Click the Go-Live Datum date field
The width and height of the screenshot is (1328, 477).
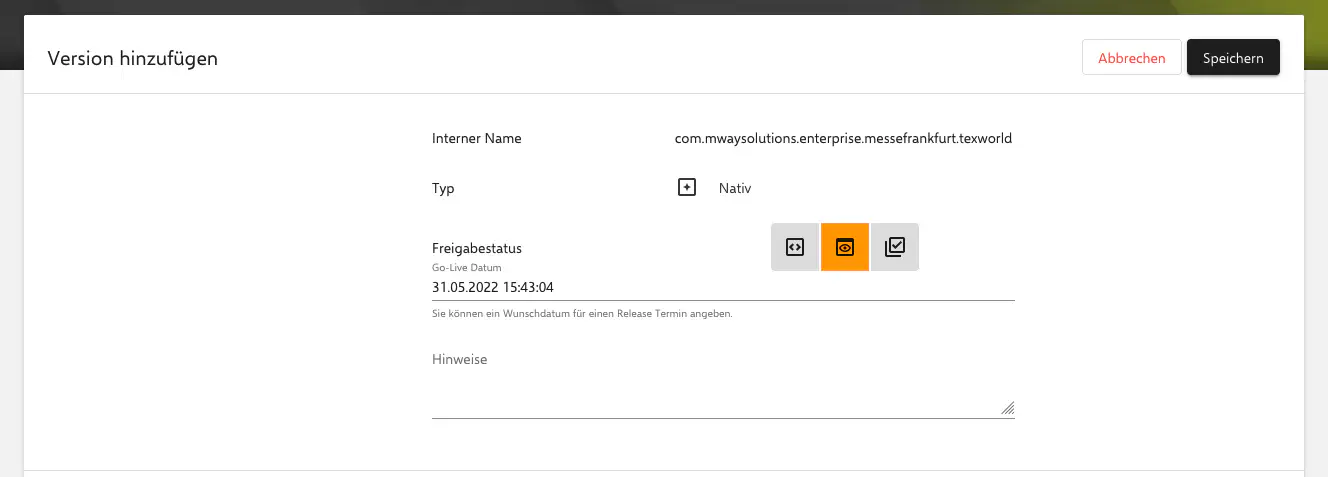[723, 287]
